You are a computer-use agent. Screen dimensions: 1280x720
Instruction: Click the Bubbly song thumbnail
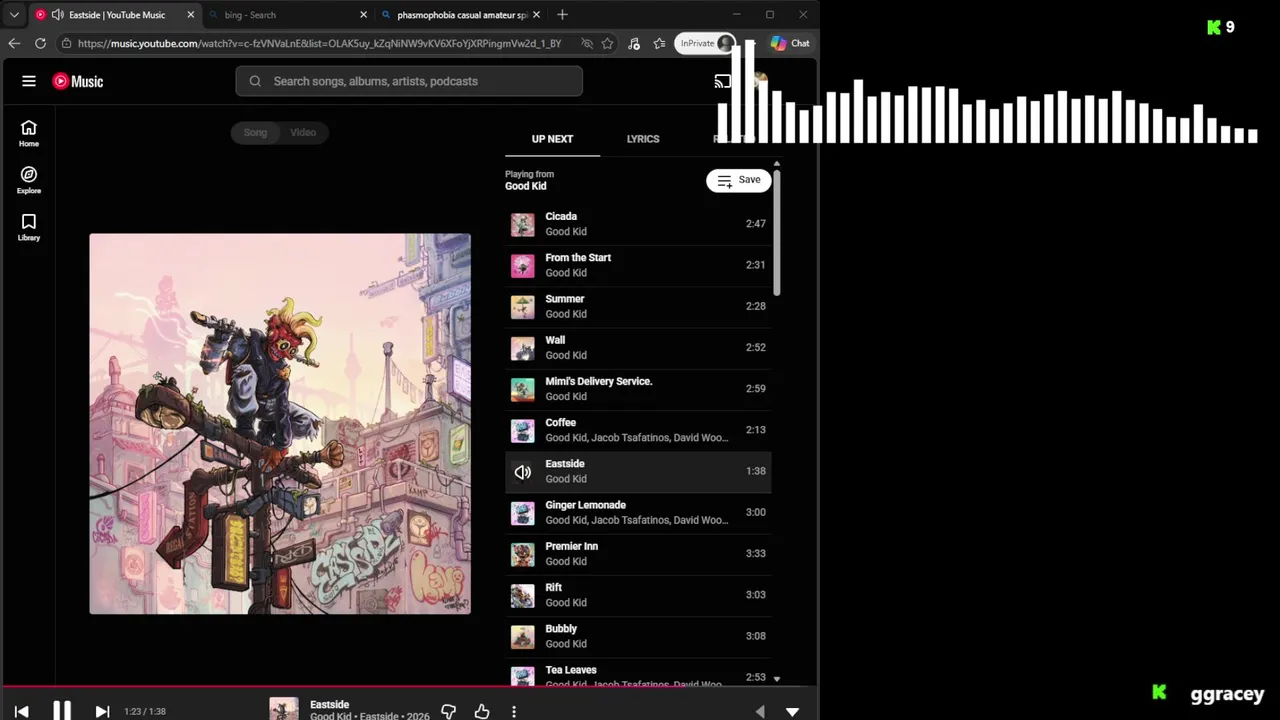(x=523, y=636)
